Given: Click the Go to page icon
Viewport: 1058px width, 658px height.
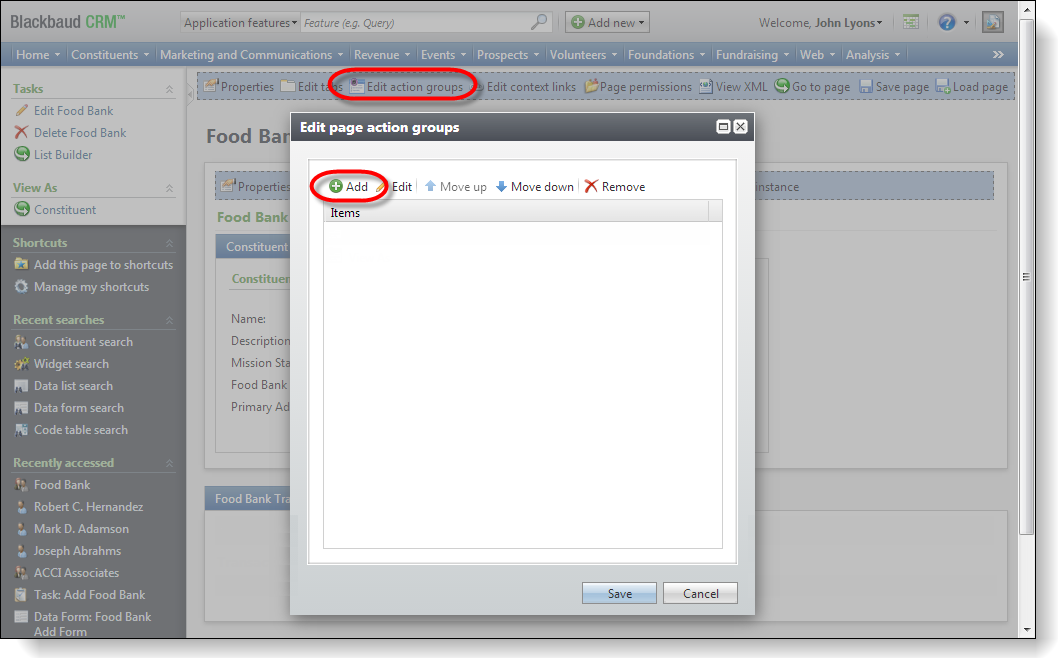Looking at the screenshot, I should pyautogui.click(x=782, y=86).
